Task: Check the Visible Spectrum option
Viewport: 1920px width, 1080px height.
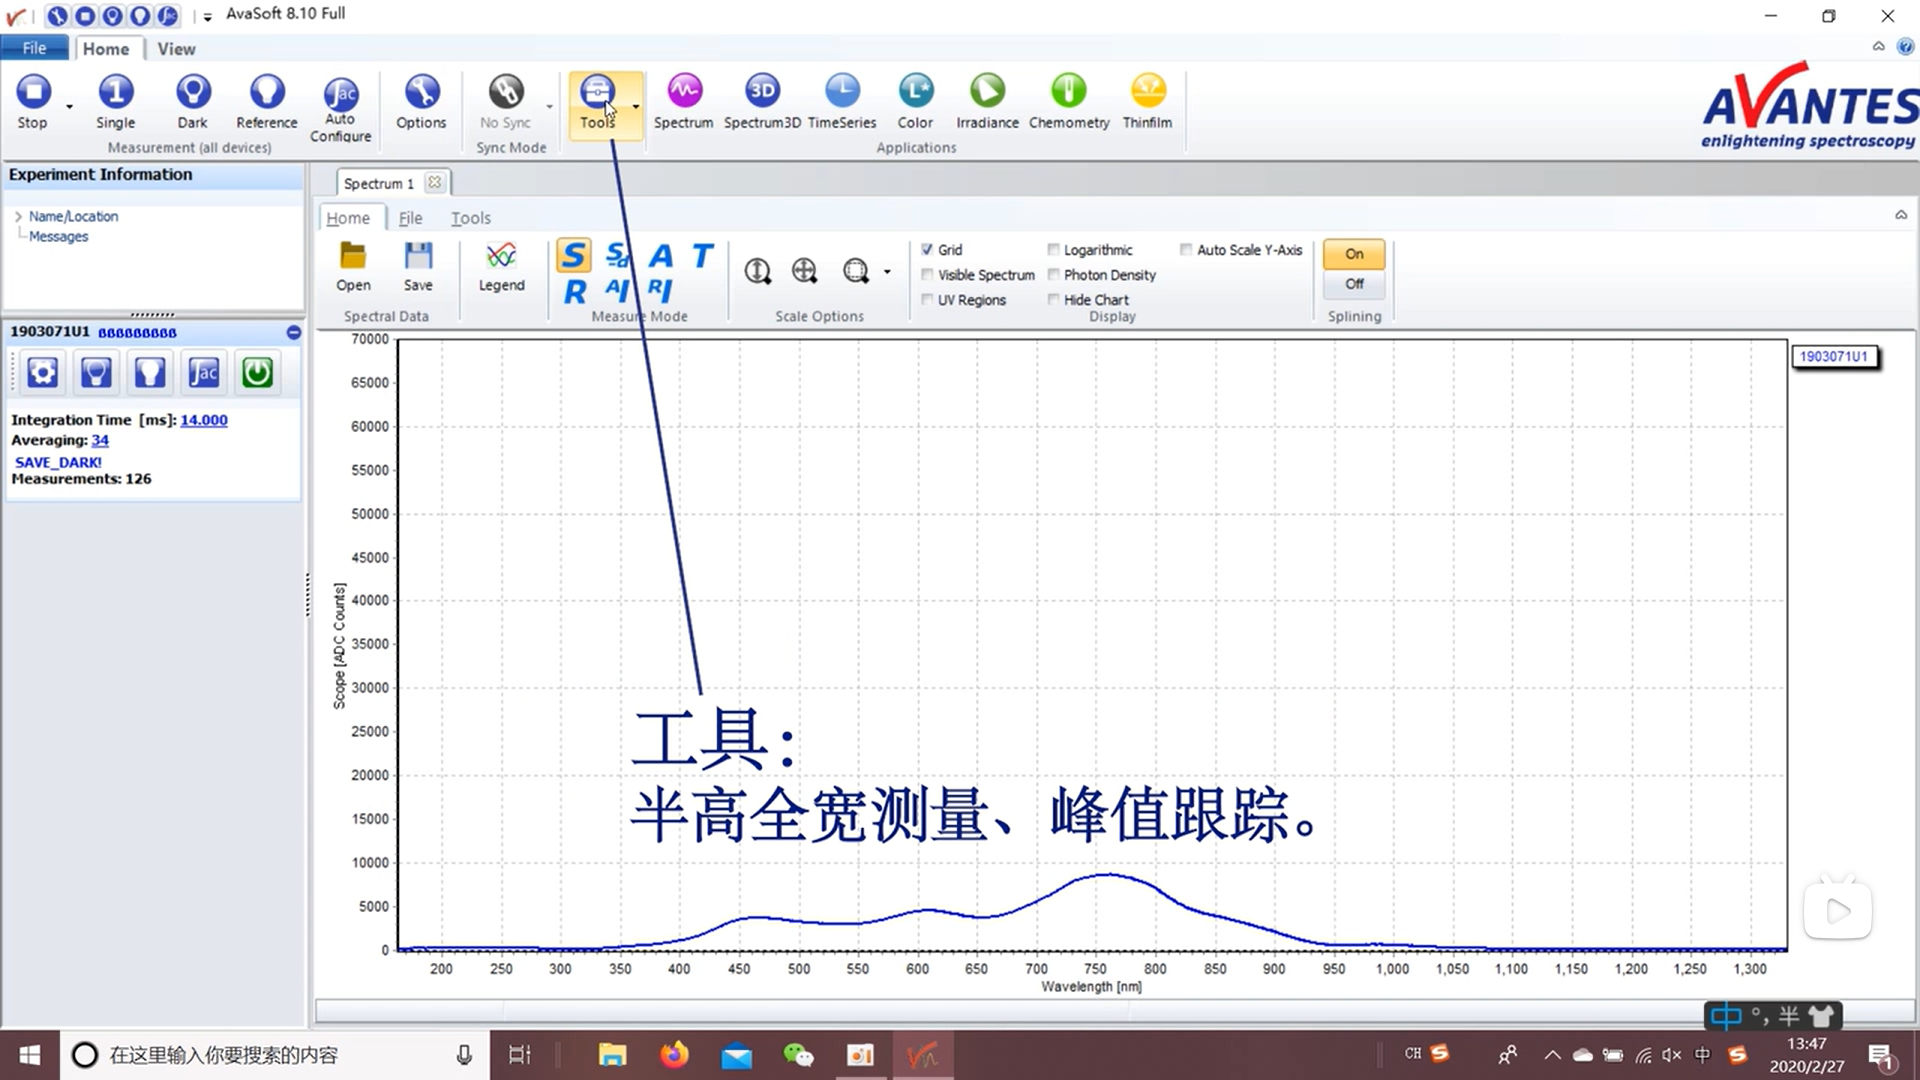Action: [928, 274]
